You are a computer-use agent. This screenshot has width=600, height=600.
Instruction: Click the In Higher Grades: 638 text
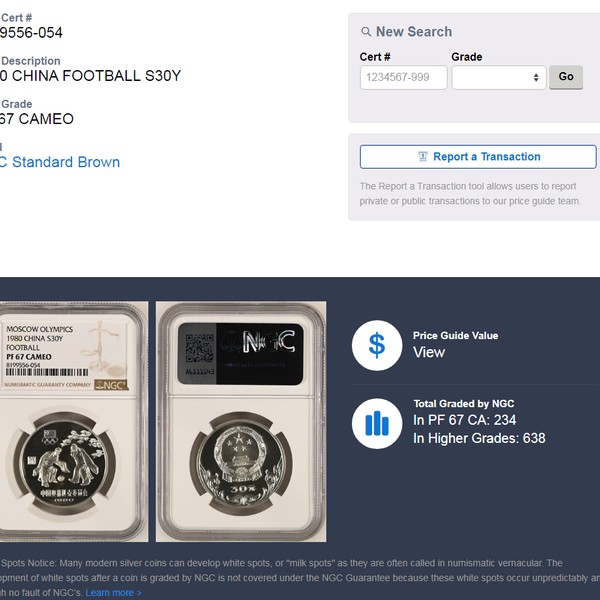(479, 438)
